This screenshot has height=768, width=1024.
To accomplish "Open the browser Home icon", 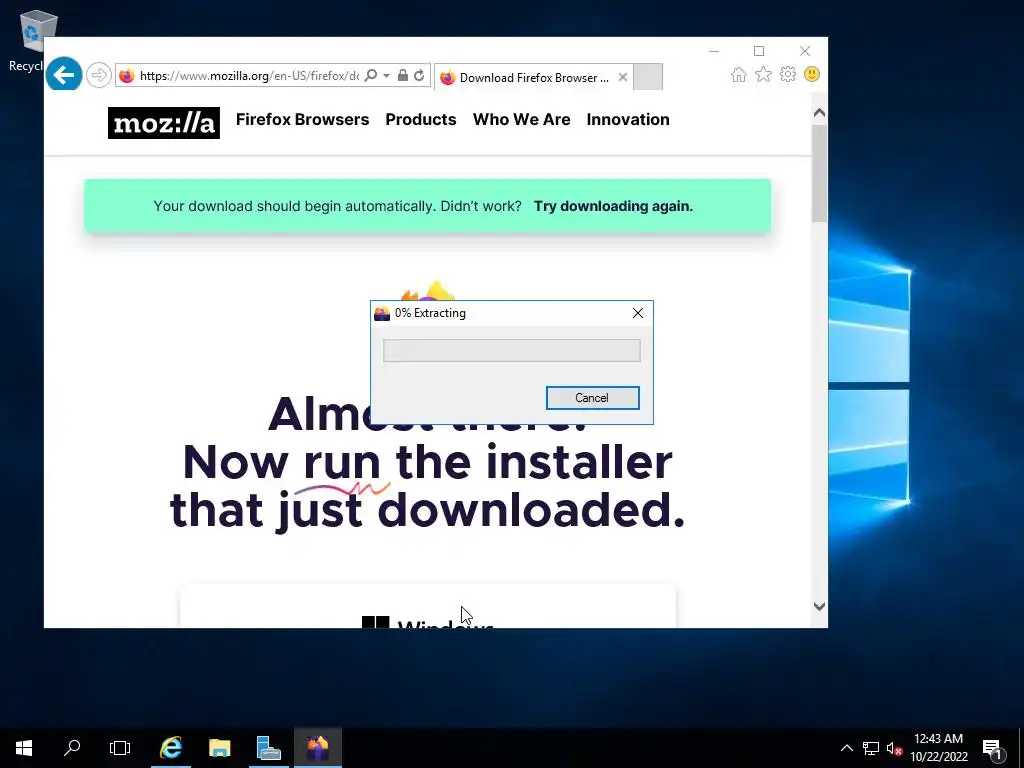I will pos(739,74).
